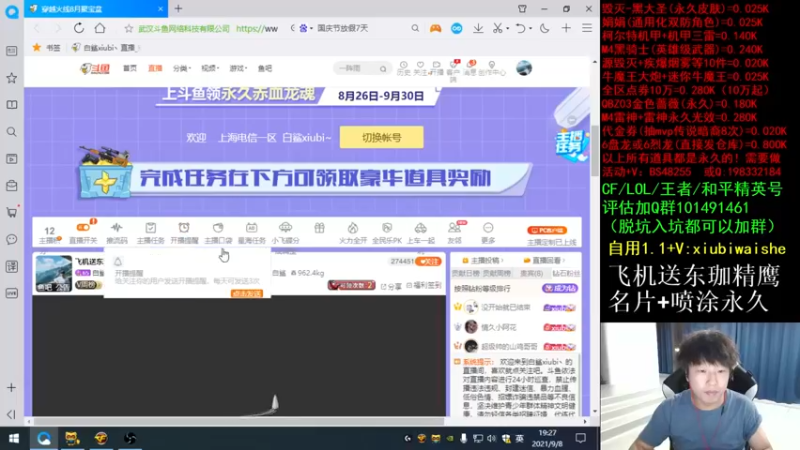
Task: Open the 书签 bookmarks folder
Action: (47, 47)
